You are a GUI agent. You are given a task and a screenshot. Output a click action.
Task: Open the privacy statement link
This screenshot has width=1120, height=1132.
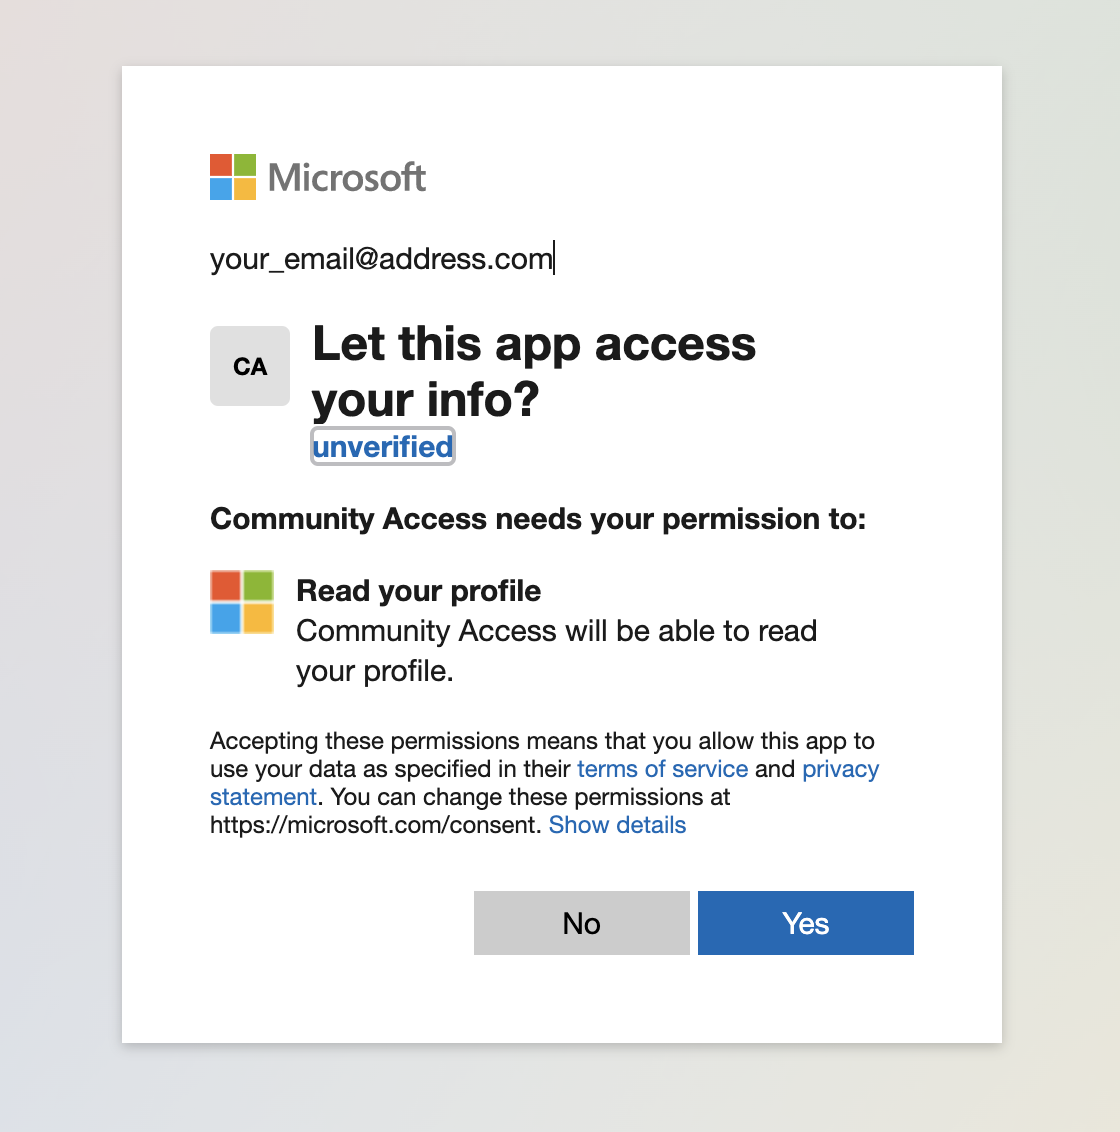[x=840, y=769]
